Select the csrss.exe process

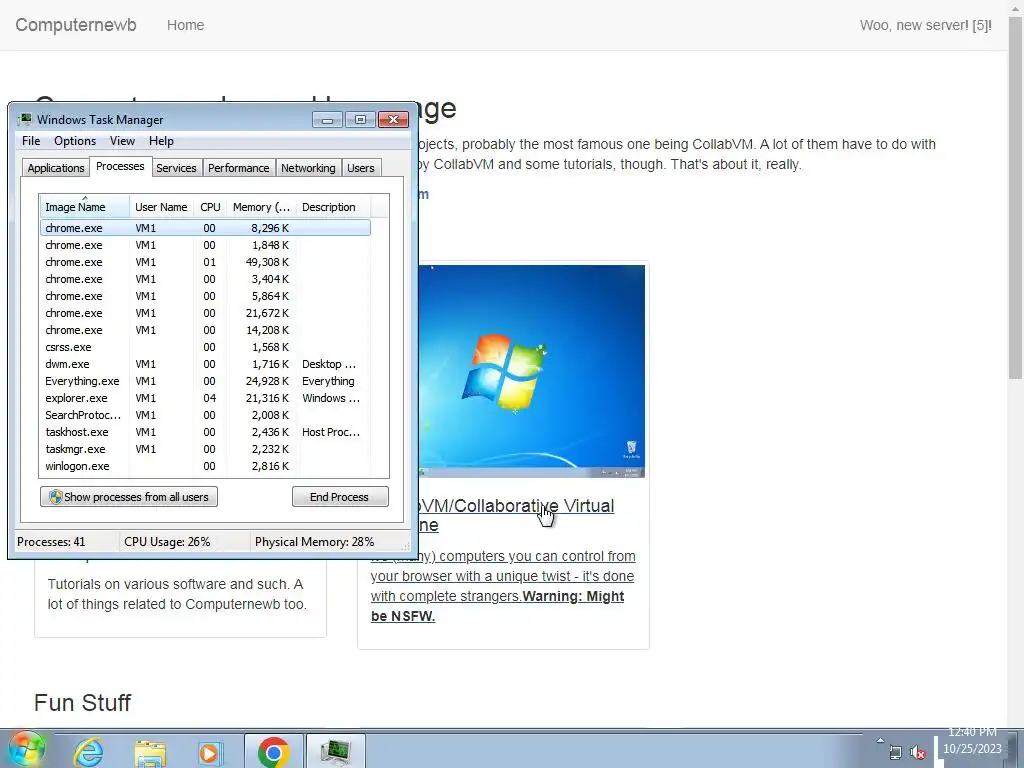pos(205,347)
